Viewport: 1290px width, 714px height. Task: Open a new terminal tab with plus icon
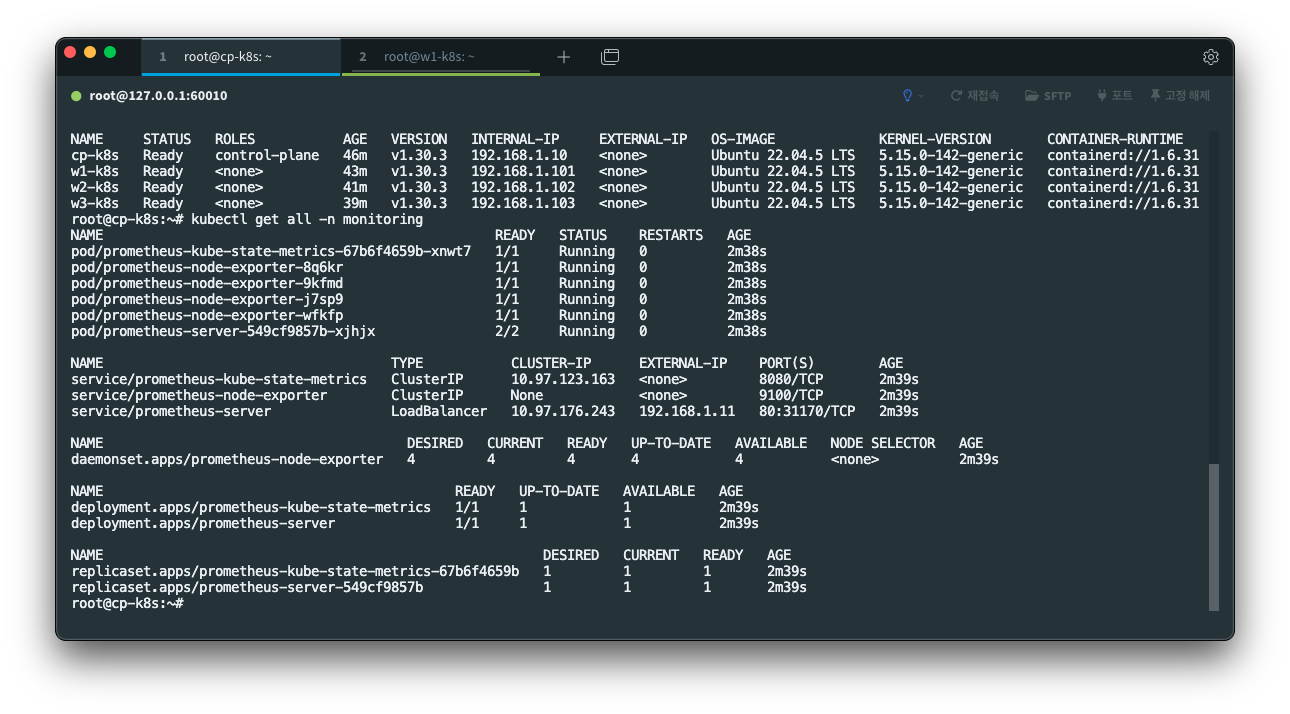pos(564,57)
